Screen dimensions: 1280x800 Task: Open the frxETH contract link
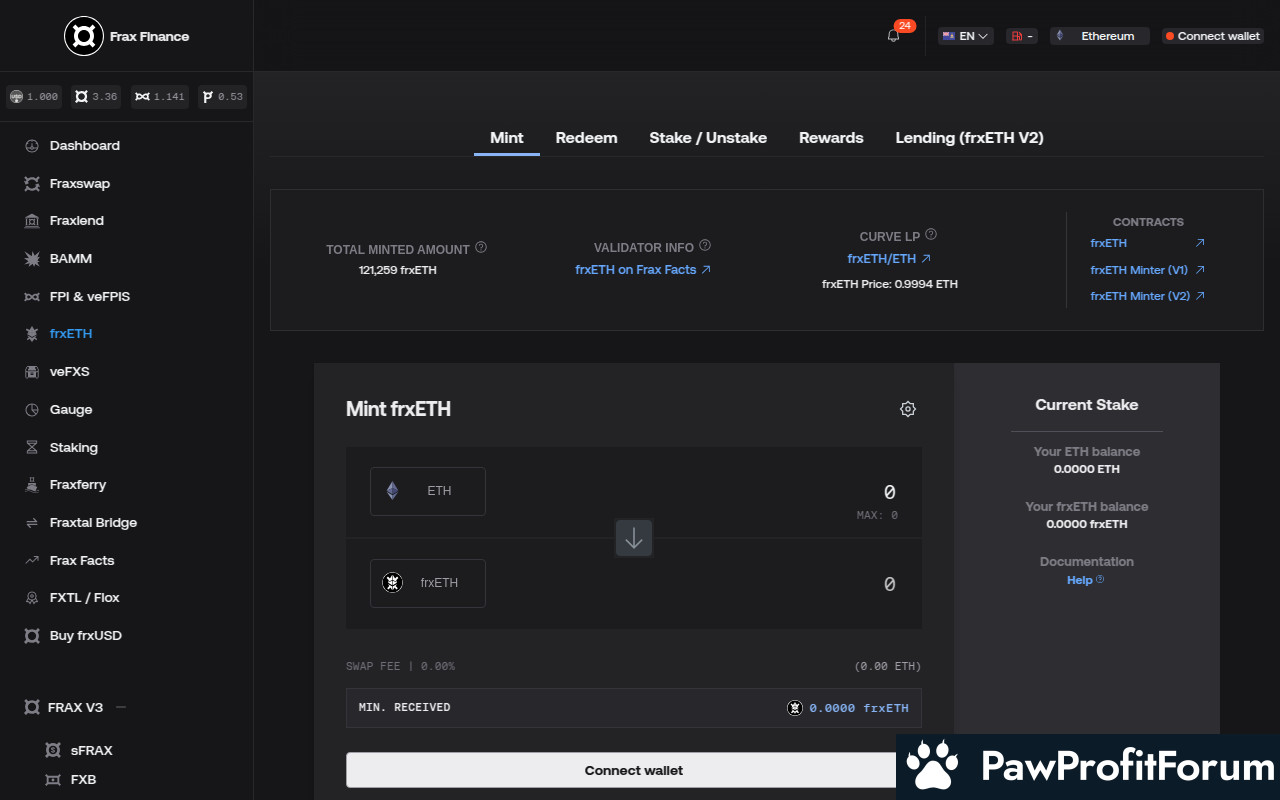click(1147, 243)
